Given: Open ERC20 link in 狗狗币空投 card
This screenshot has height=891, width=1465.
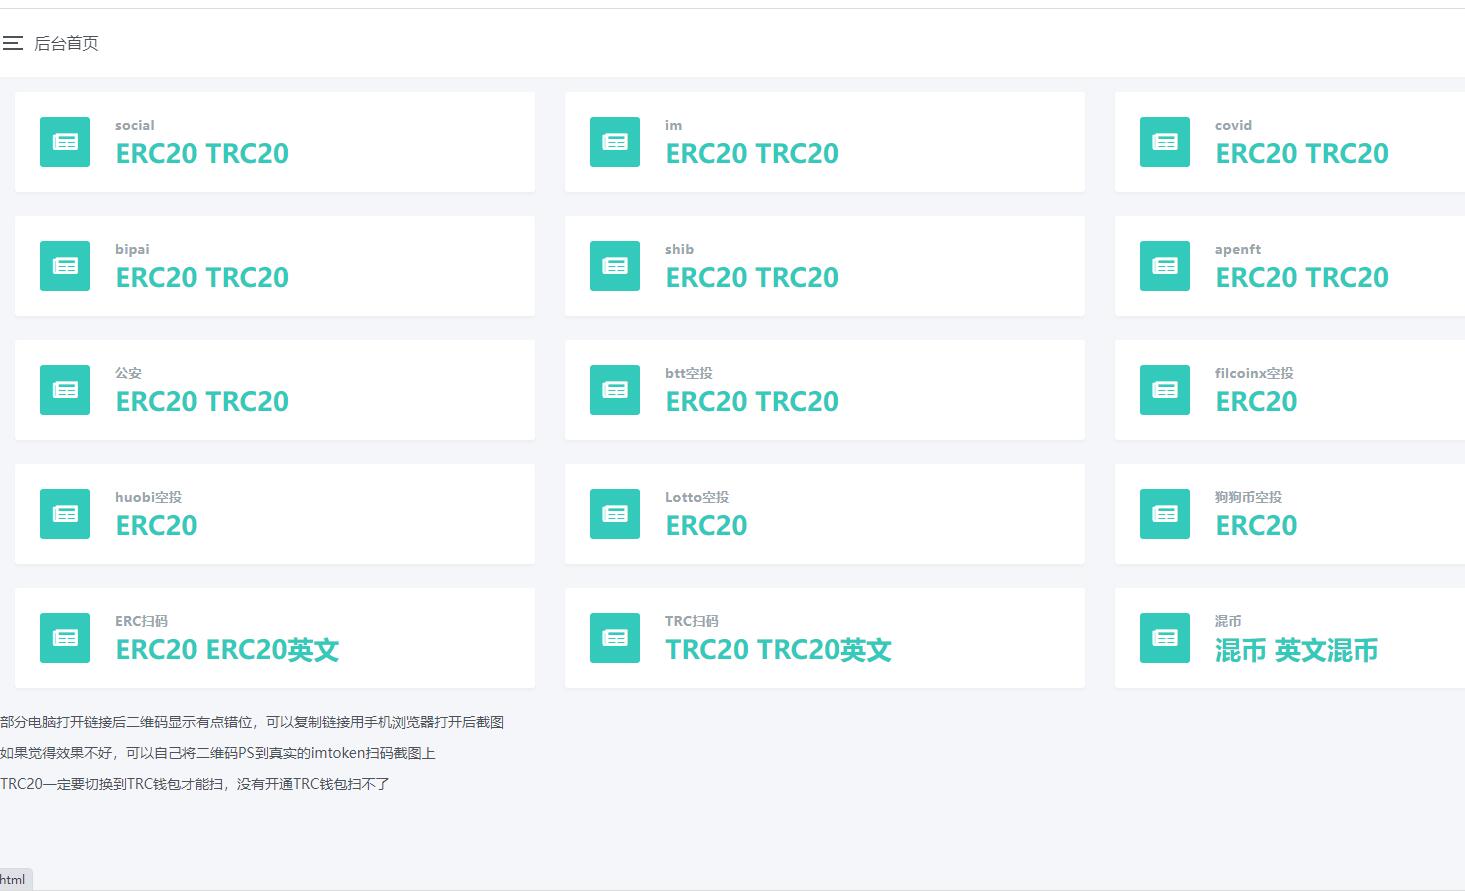Looking at the screenshot, I should coord(1256,526).
